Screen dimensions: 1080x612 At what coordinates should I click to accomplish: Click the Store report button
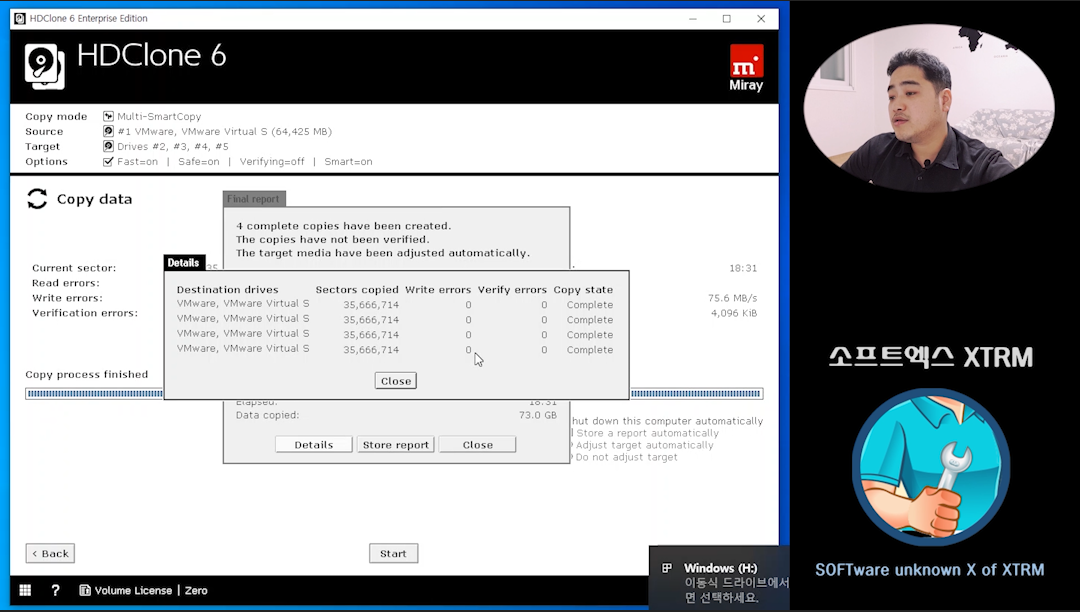pos(395,445)
